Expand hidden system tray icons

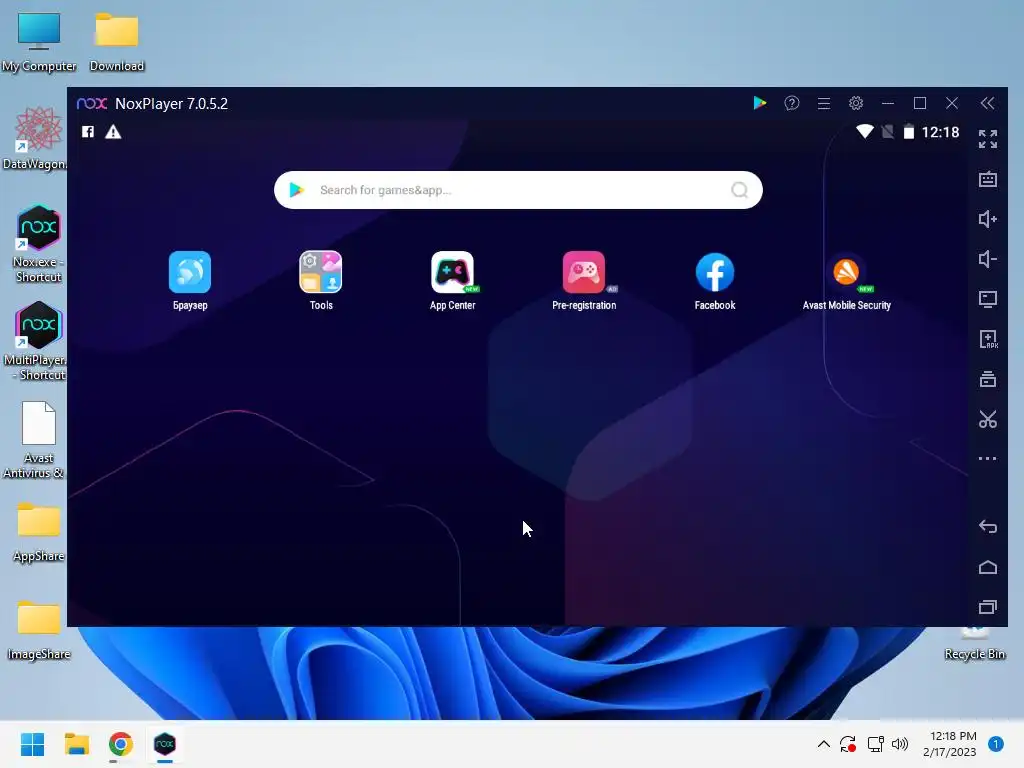coord(824,744)
